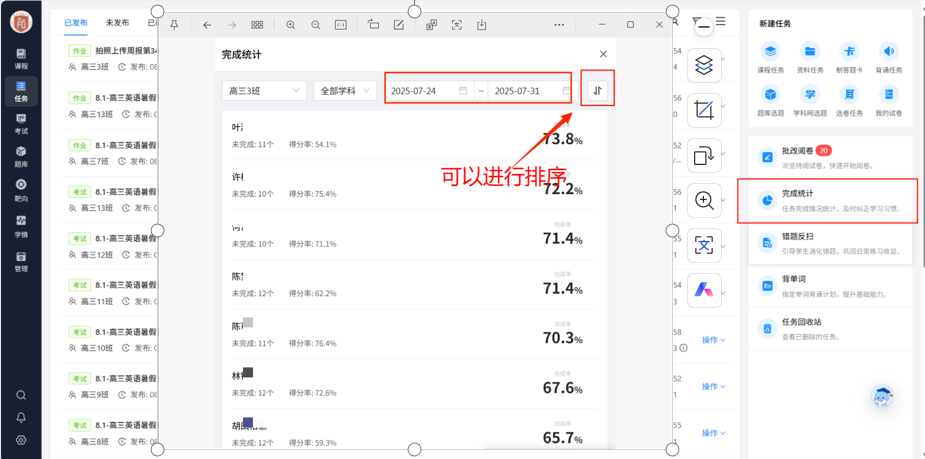
Task: Create a 课程任务 from new task panel
Action: pyautogui.click(x=770, y=57)
